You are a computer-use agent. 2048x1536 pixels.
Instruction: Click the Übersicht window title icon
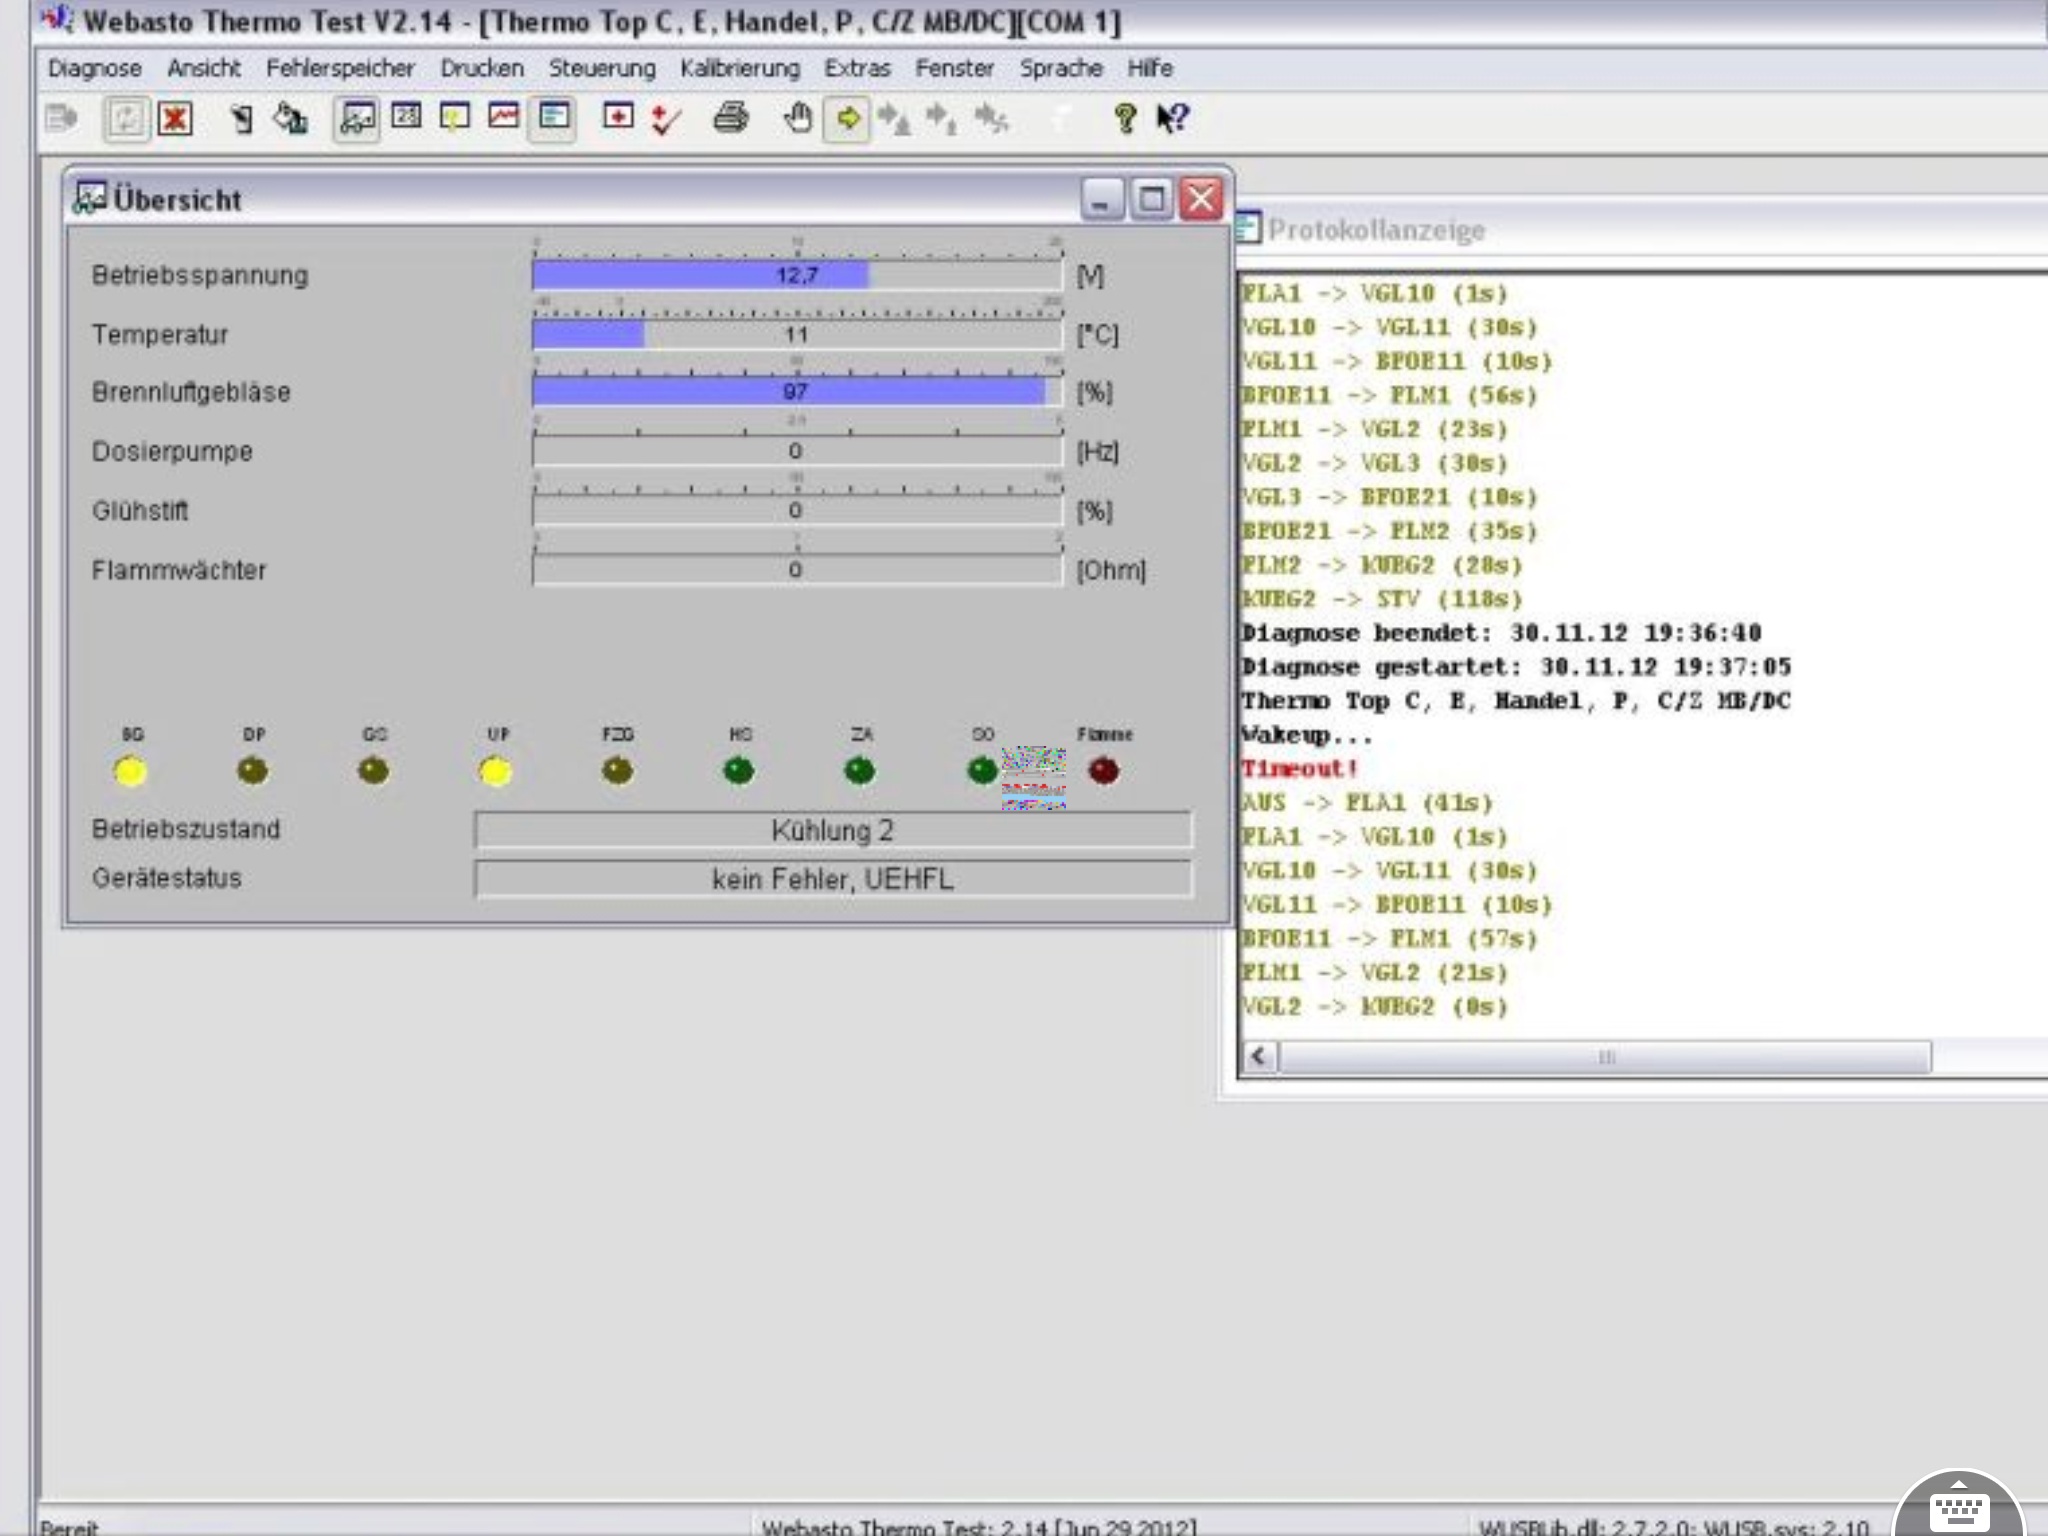pos(90,198)
